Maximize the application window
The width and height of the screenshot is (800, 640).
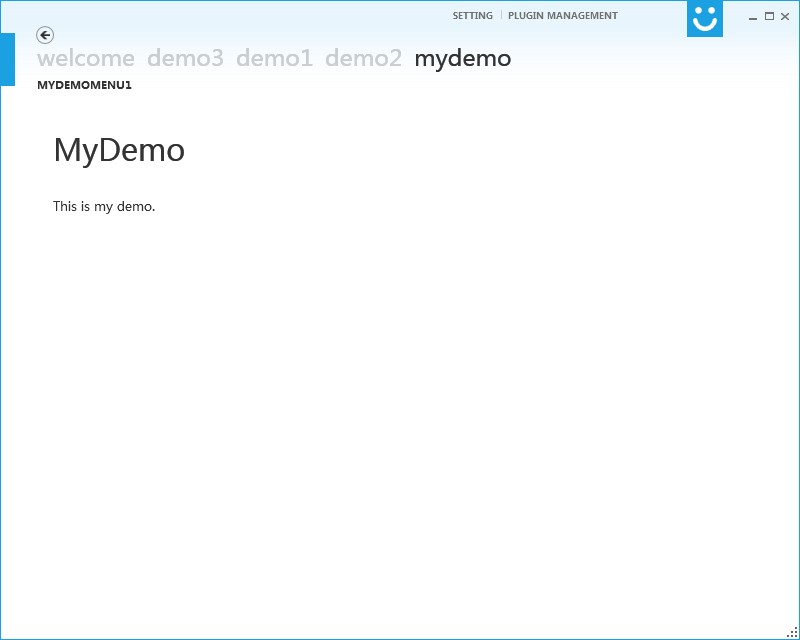769,16
